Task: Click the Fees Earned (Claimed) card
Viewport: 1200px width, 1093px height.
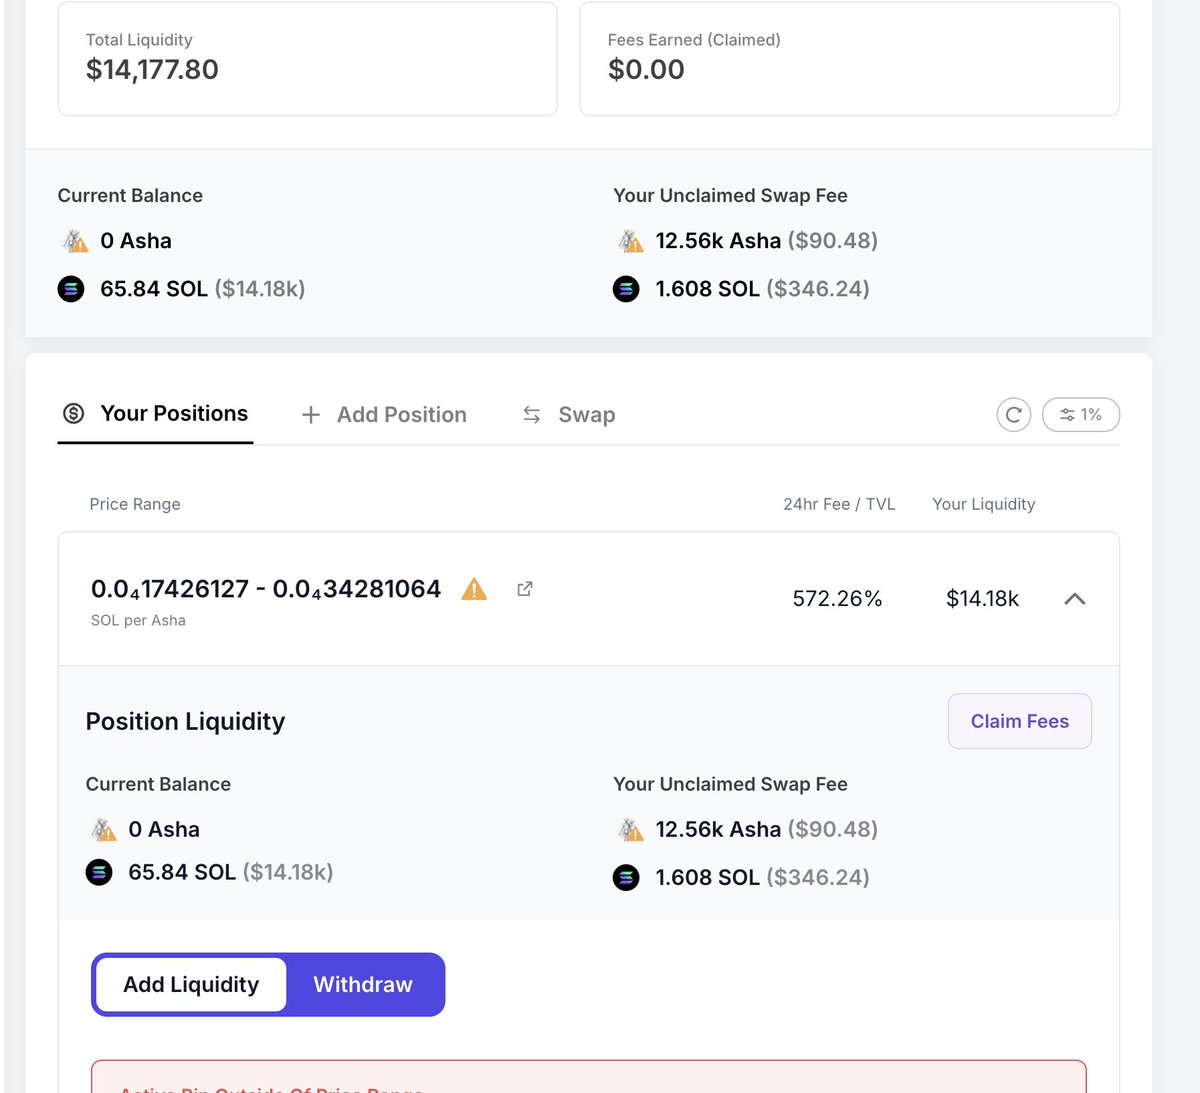Action: pyautogui.click(x=850, y=59)
